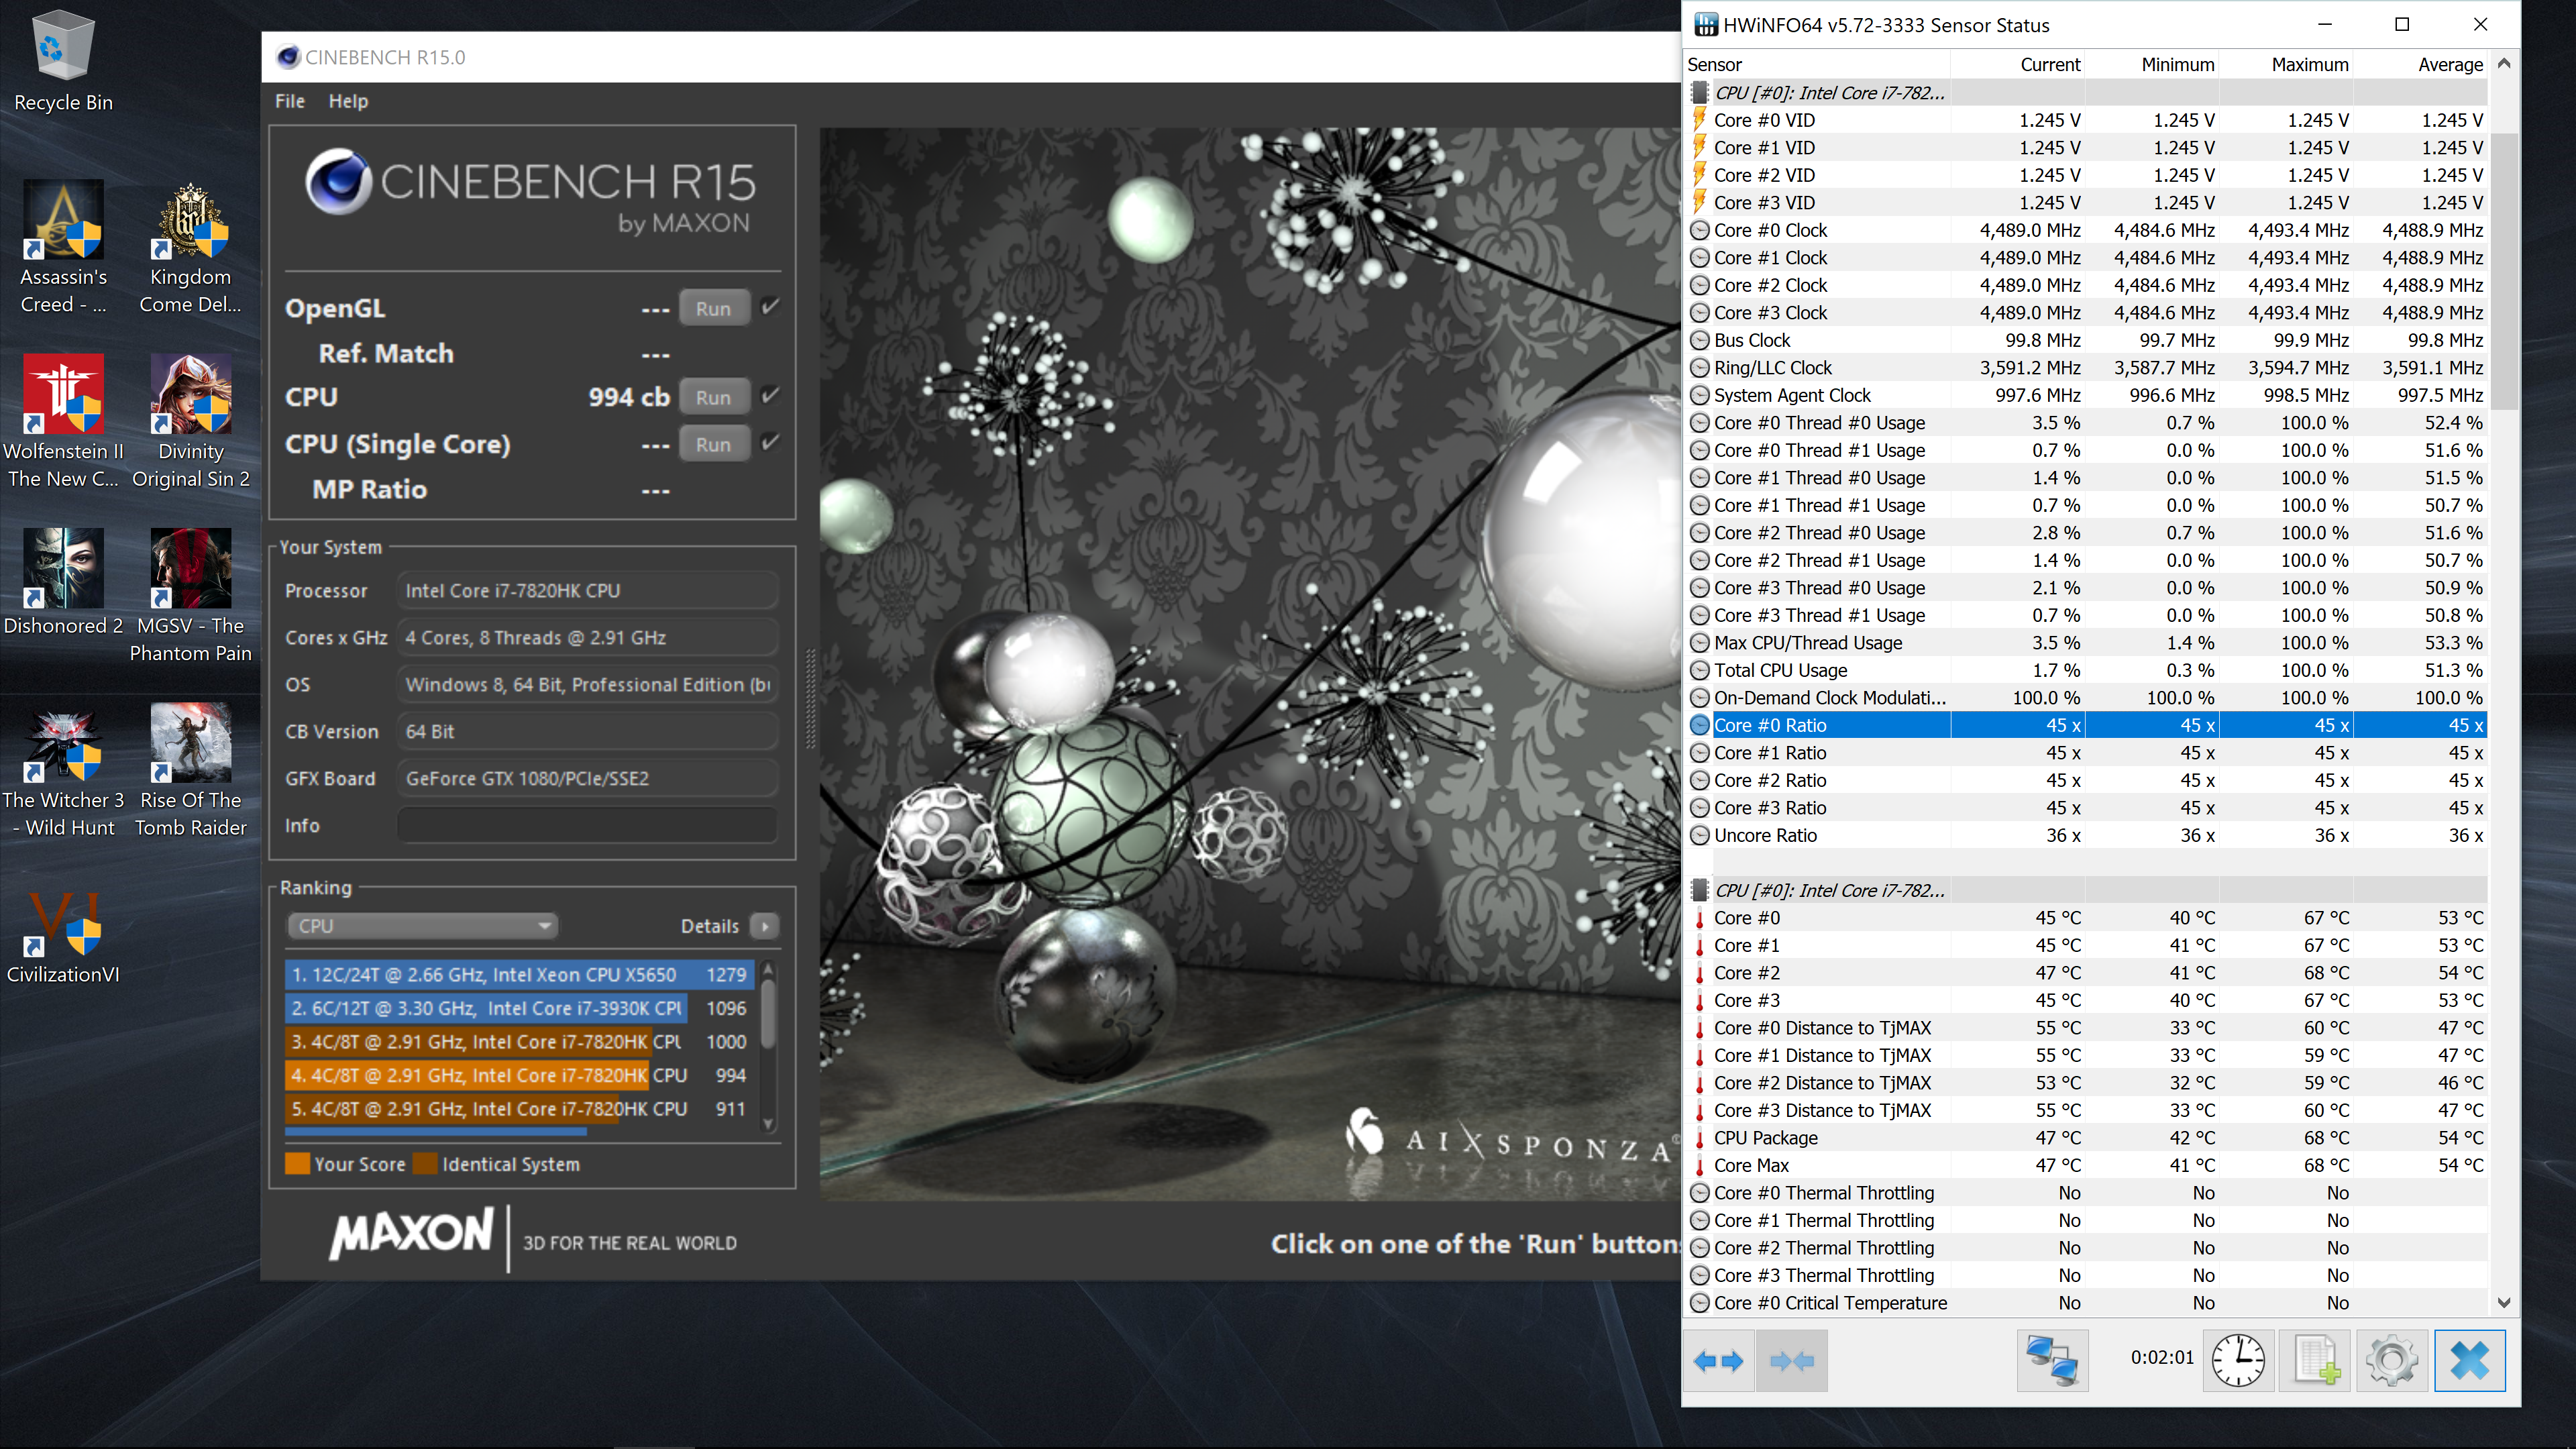Screen dimensions: 2576x1449
Task: Run the CPU benchmark
Action: pos(714,397)
